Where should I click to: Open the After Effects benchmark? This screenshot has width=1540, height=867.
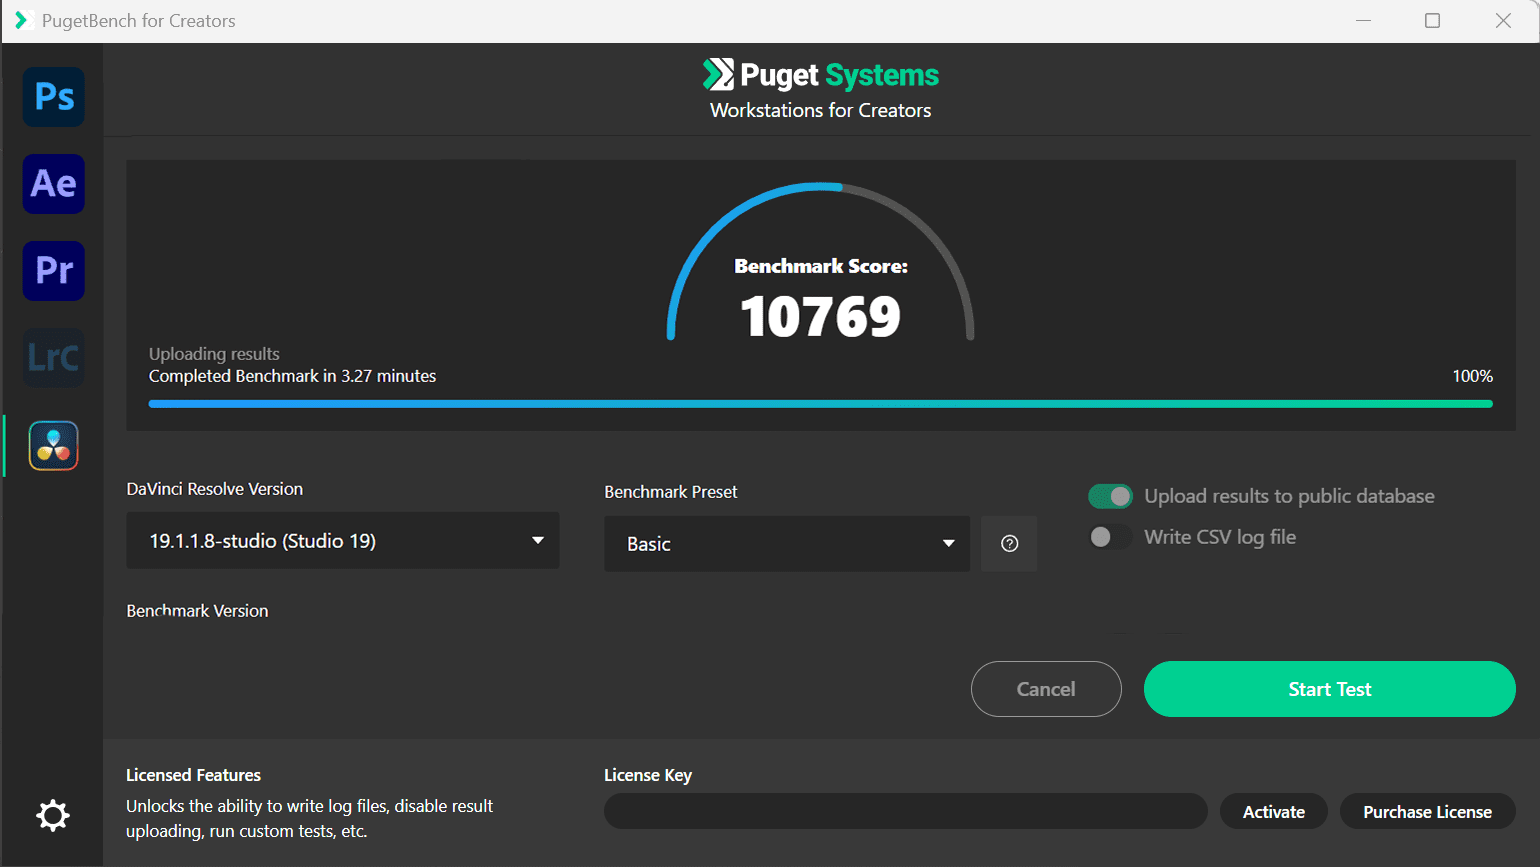(54, 184)
